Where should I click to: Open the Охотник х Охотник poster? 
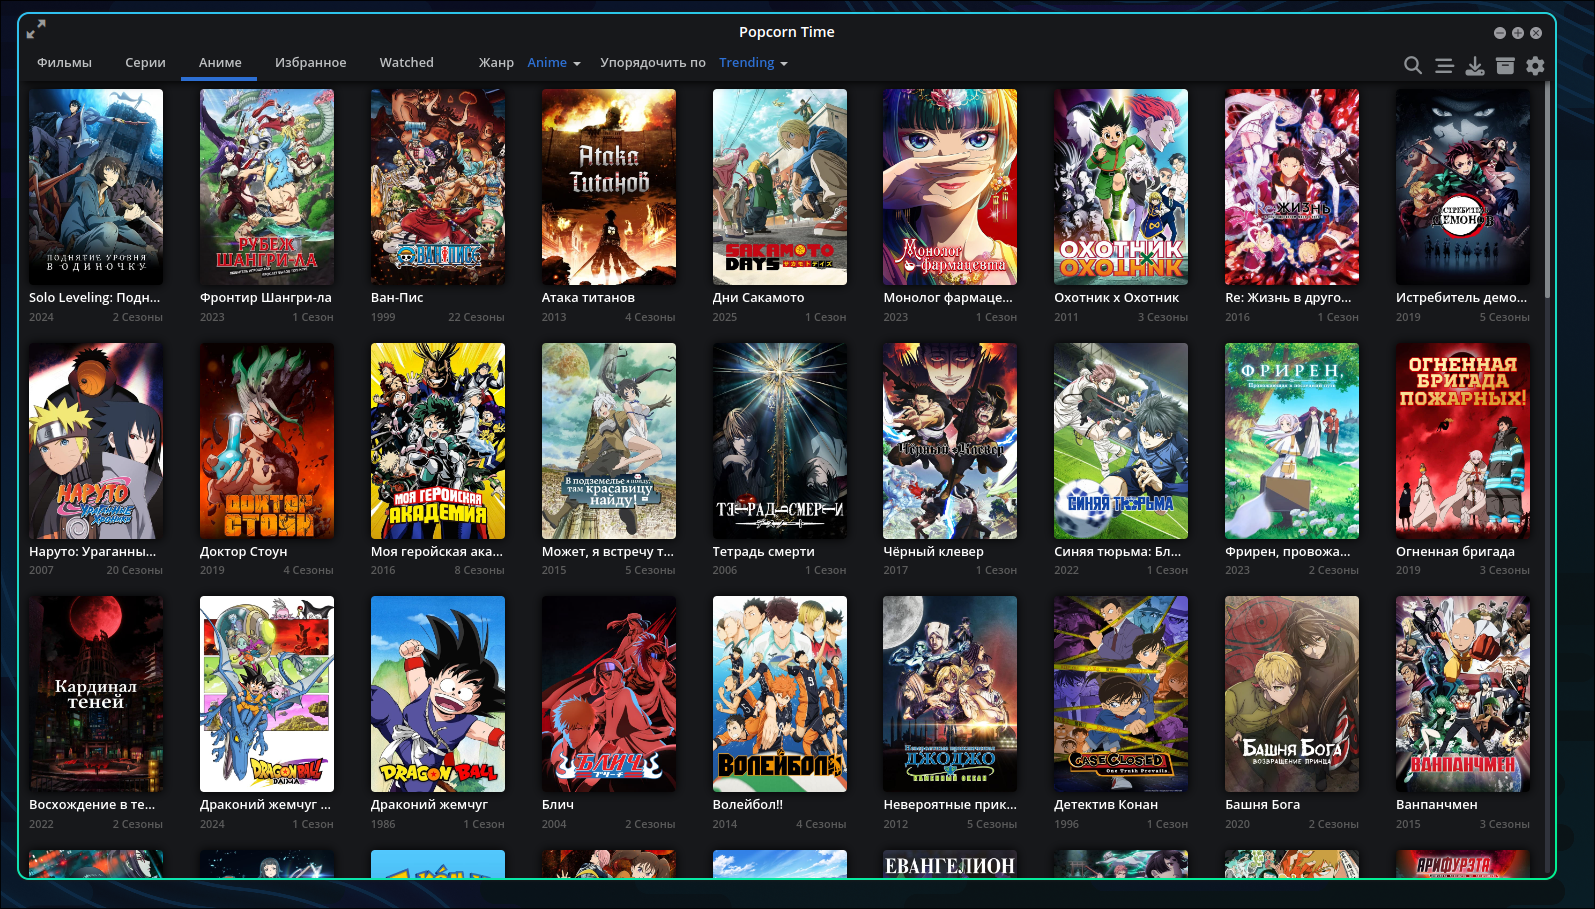pos(1121,187)
